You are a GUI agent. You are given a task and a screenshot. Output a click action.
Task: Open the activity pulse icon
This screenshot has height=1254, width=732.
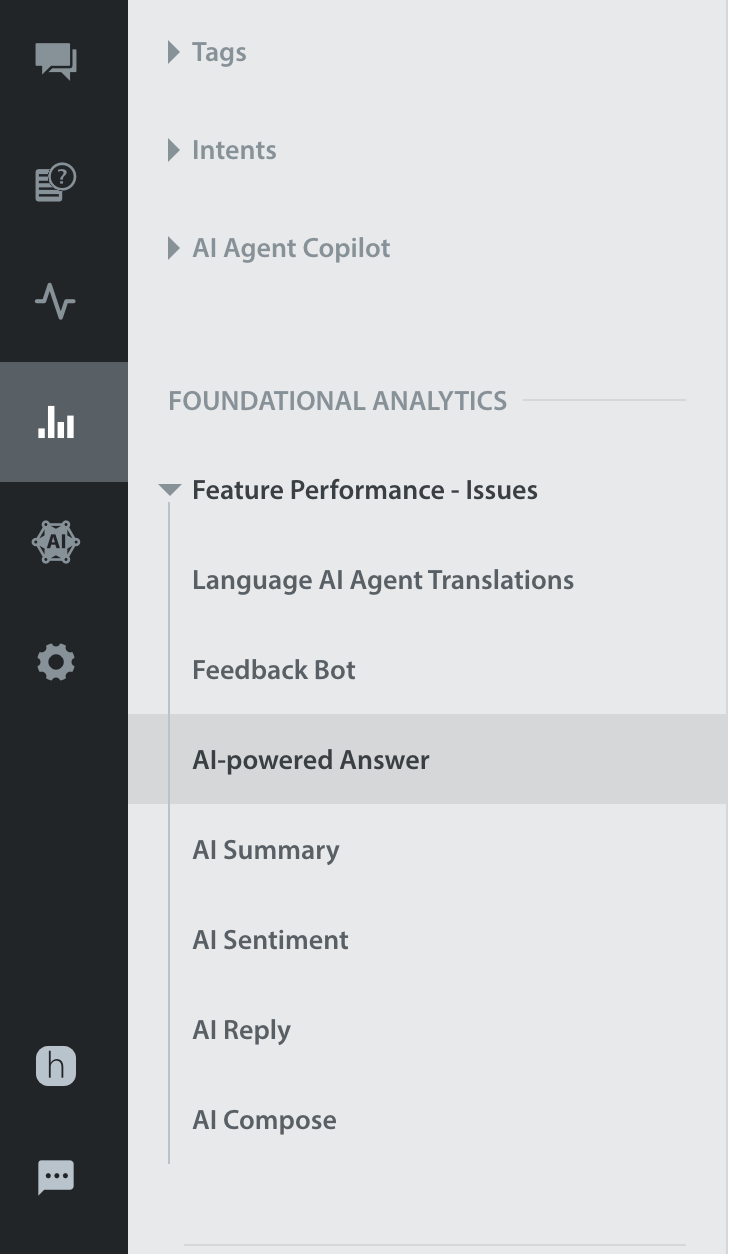coord(56,301)
